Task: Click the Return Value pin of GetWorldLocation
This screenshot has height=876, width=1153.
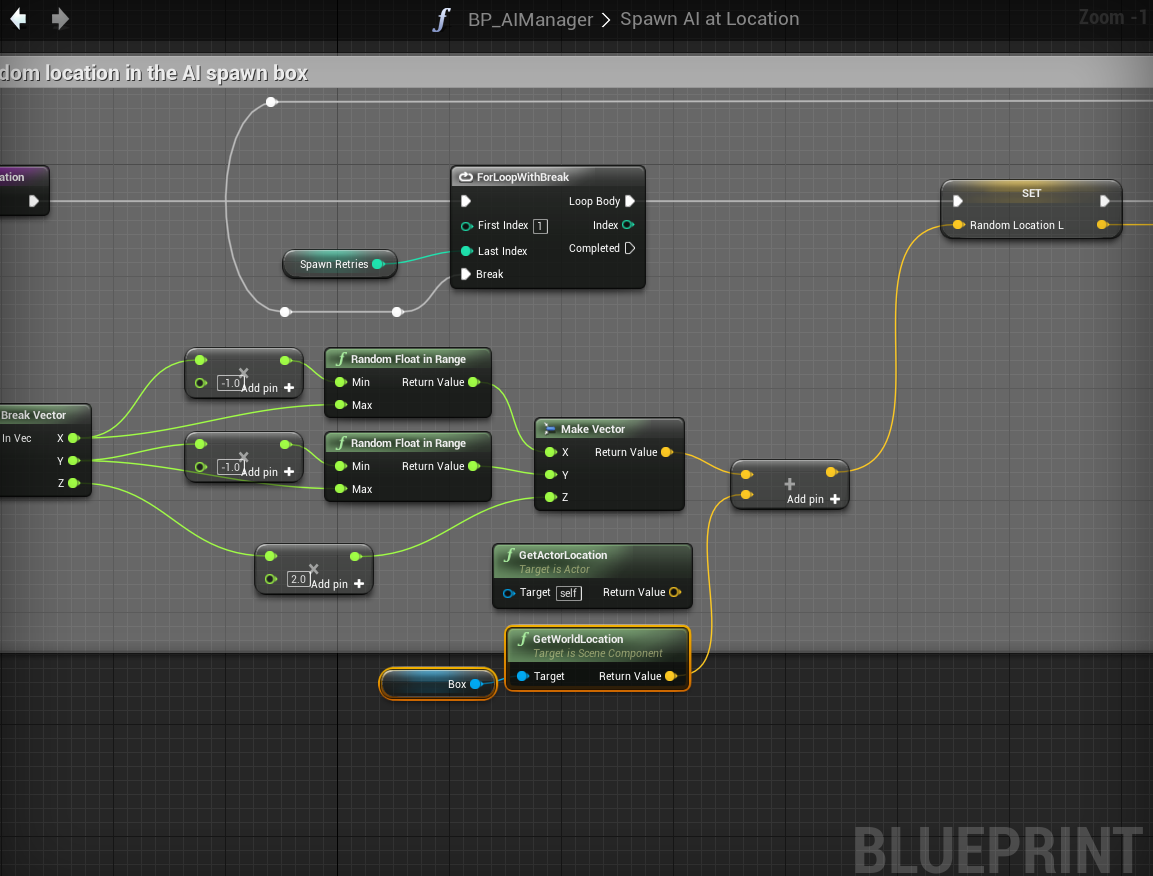Action: click(x=670, y=676)
